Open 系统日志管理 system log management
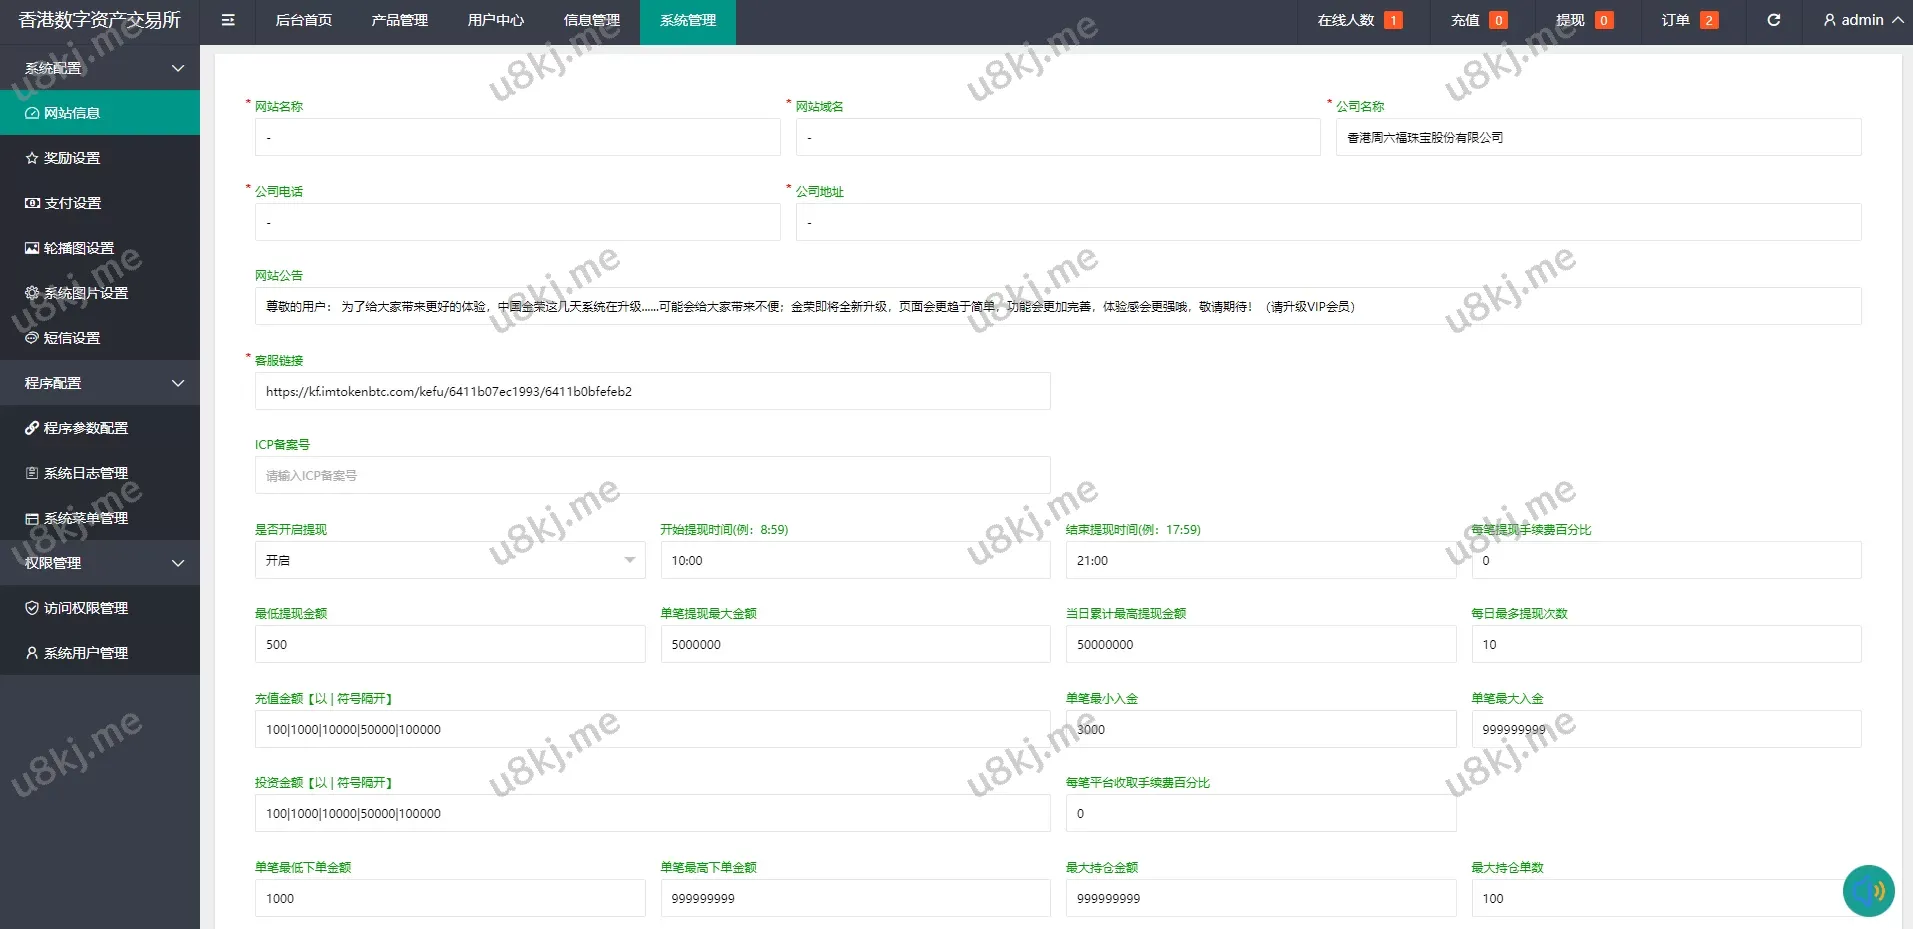Viewport: 1913px width, 929px height. pos(84,472)
